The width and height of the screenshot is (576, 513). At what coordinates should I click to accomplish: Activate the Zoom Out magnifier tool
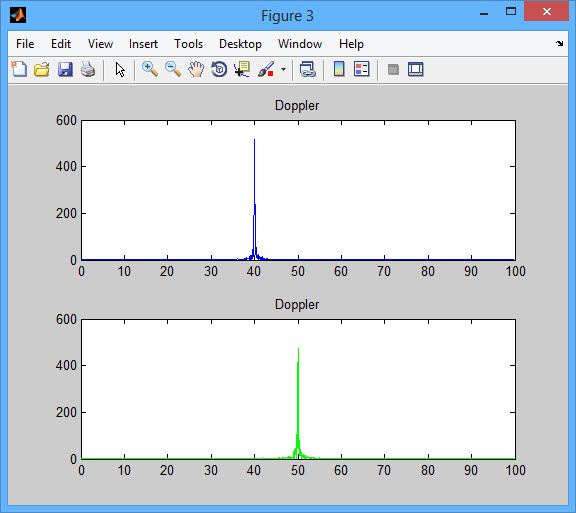click(x=173, y=69)
